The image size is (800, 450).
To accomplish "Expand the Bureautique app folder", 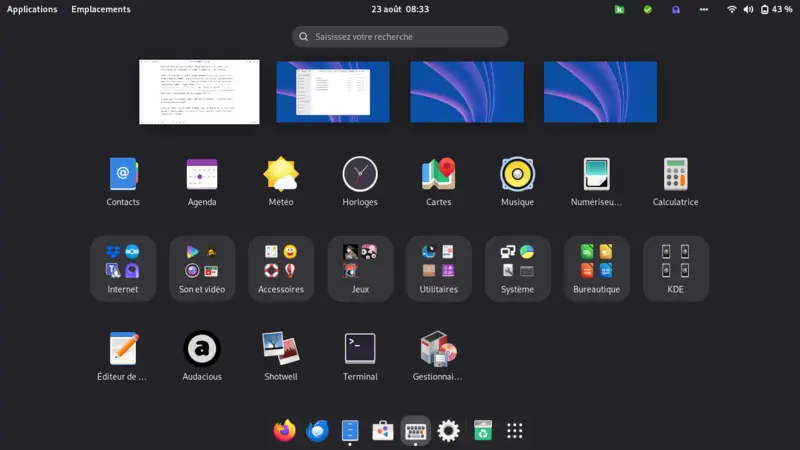I will (596, 267).
